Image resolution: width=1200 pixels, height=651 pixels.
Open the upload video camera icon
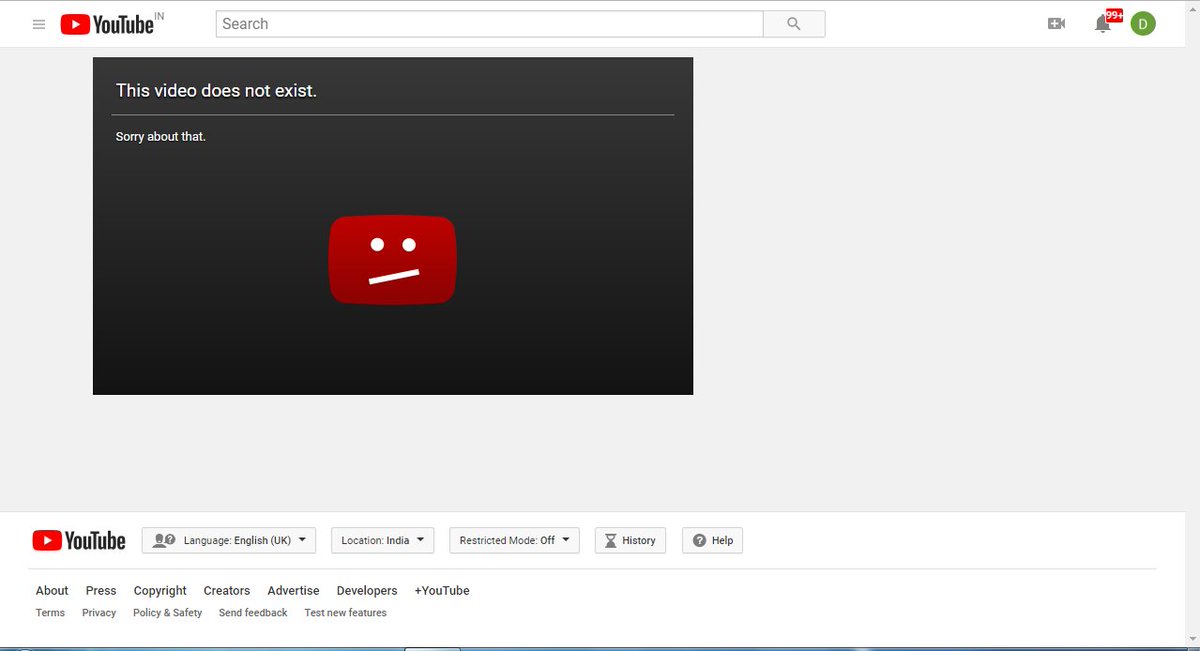(1056, 24)
